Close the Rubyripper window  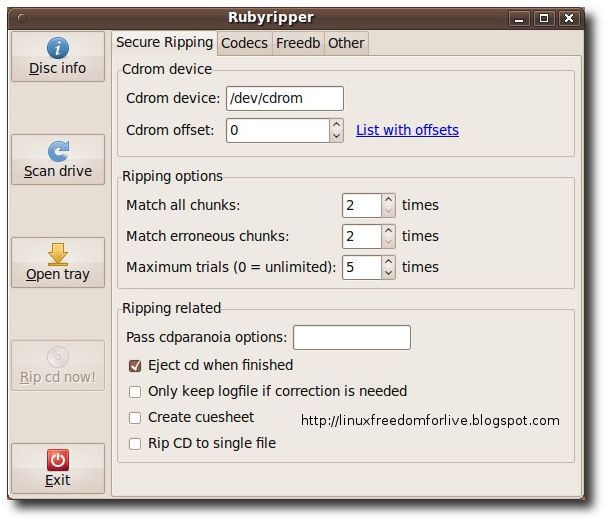[x=568, y=18]
